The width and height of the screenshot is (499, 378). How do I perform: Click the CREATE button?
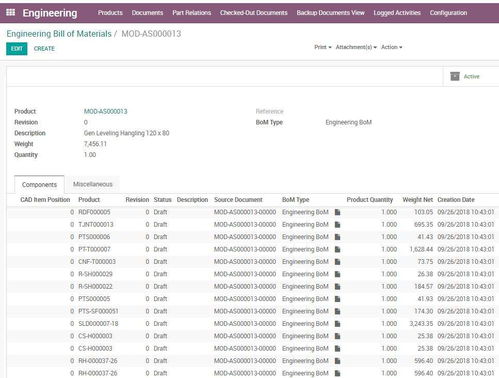click(44, 49)
